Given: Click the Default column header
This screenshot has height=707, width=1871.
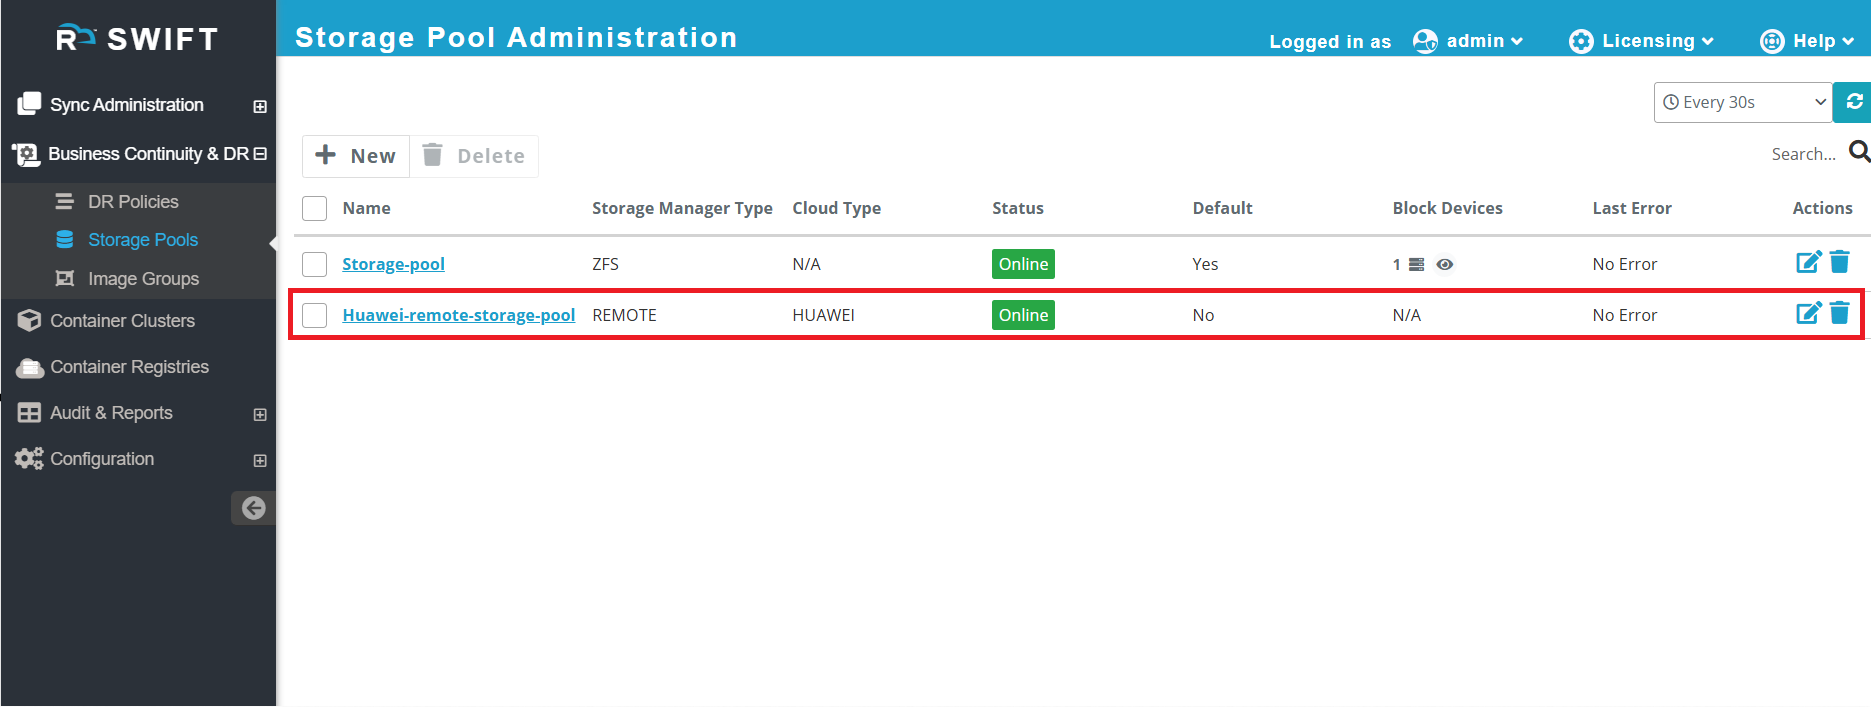Looking at the screenshot, I should point(1222,208).
